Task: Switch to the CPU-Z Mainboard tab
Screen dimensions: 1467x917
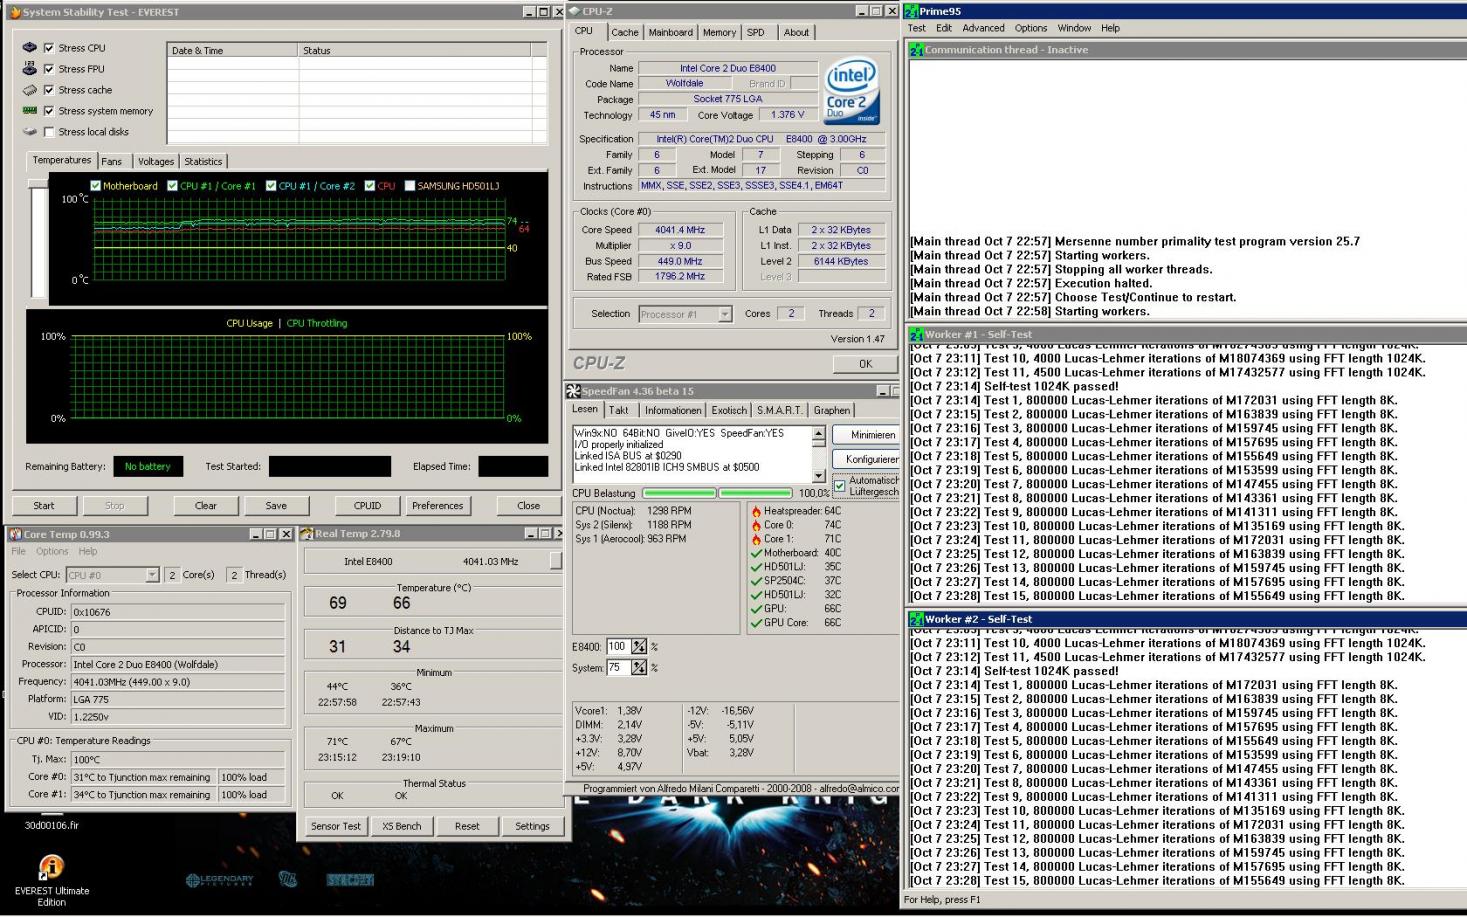Action: point(670,32)
